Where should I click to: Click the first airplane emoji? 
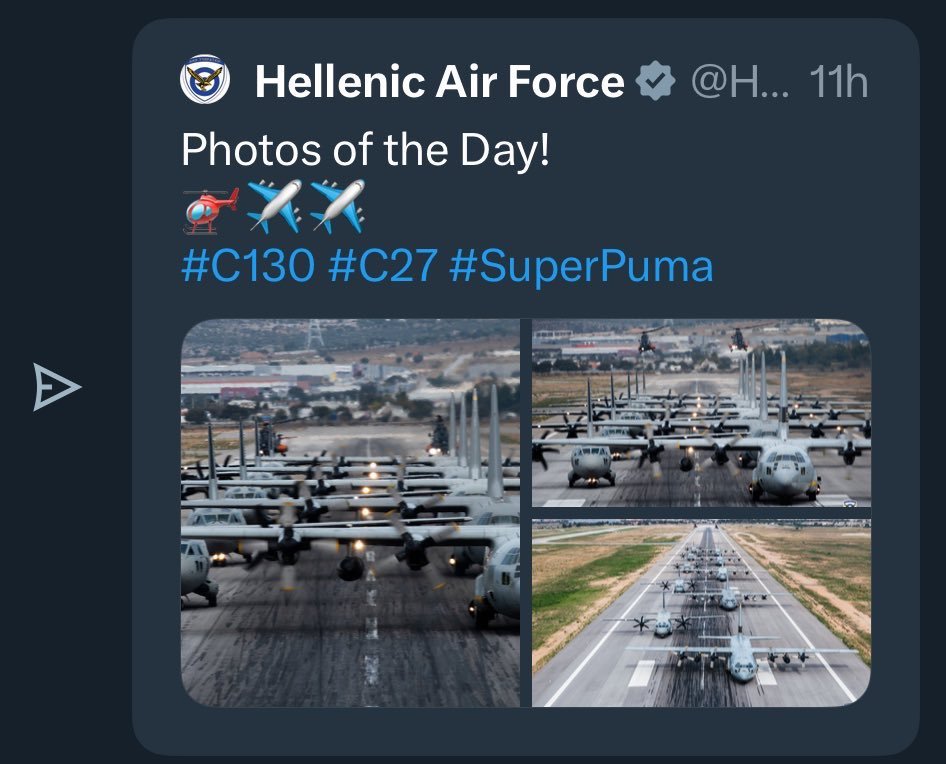pos(273,207)
